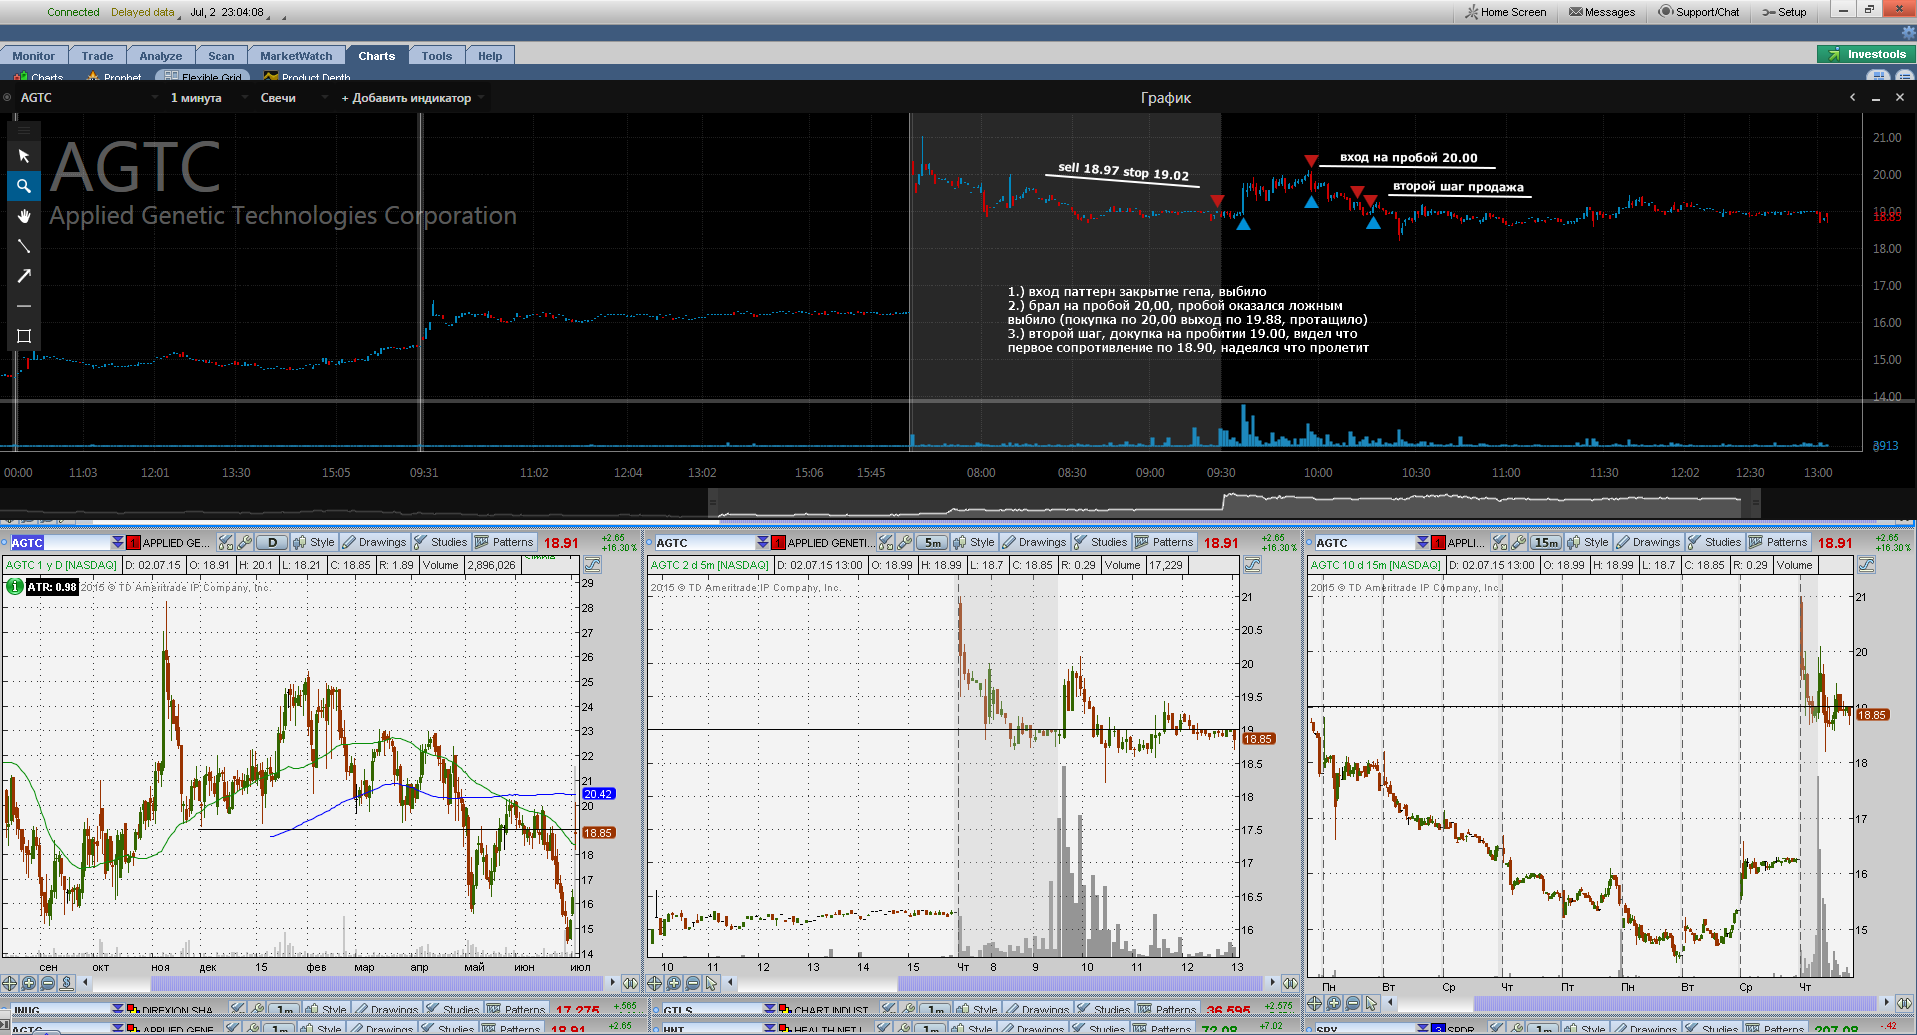Click the red alert flag in daily chart header
This screenshot has width=1917, height=1035.
133,542
